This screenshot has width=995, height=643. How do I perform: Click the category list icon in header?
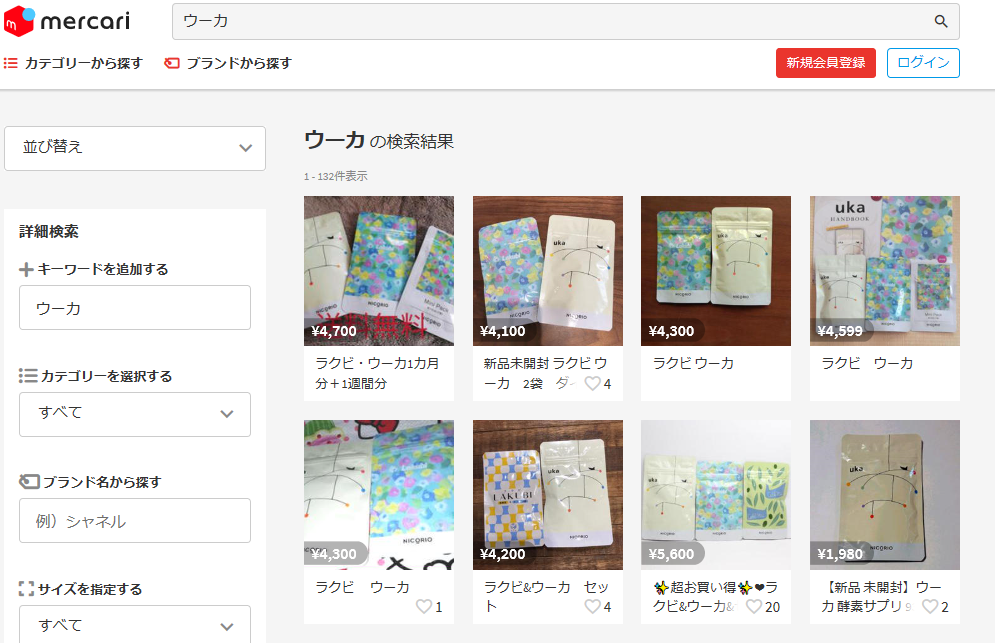(x=11, y=63)
